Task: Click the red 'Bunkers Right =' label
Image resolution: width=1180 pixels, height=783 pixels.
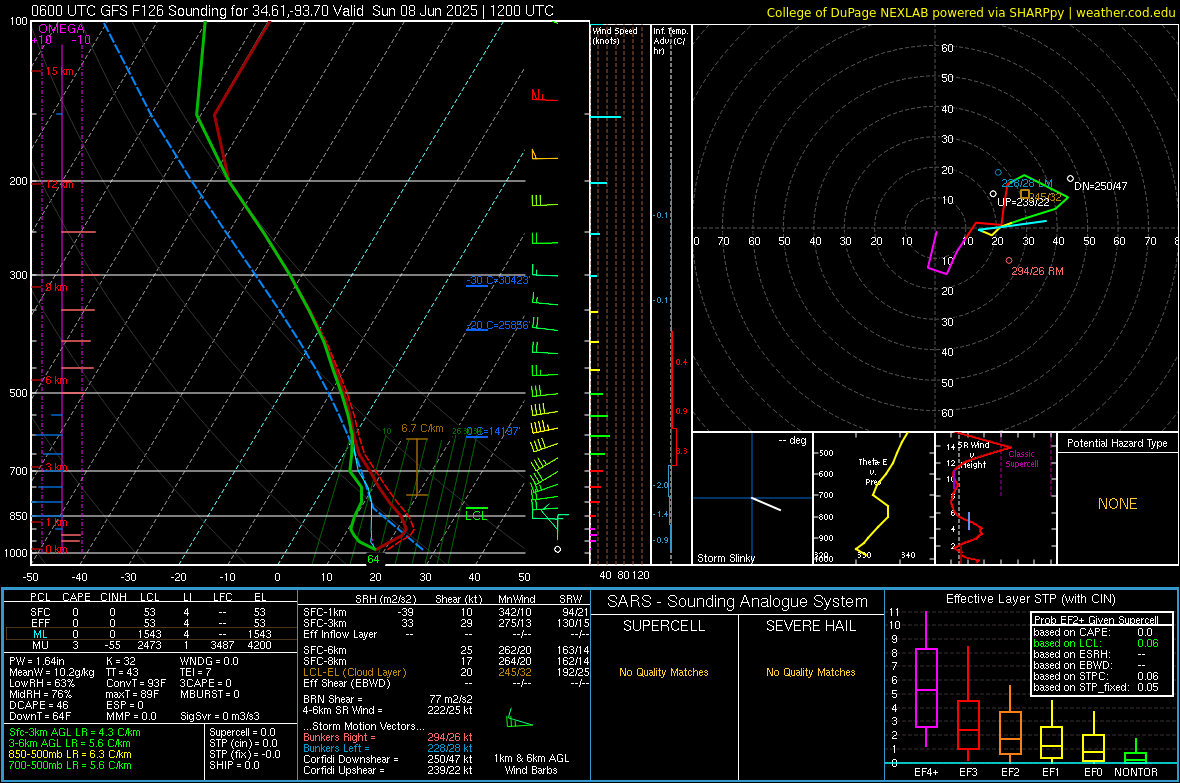Action: [x=339, y=737]
